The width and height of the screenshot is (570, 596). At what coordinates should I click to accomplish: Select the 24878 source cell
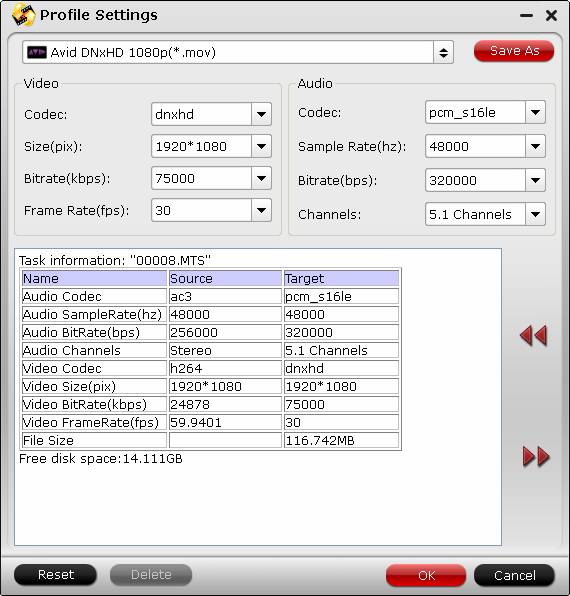[225, 404]
